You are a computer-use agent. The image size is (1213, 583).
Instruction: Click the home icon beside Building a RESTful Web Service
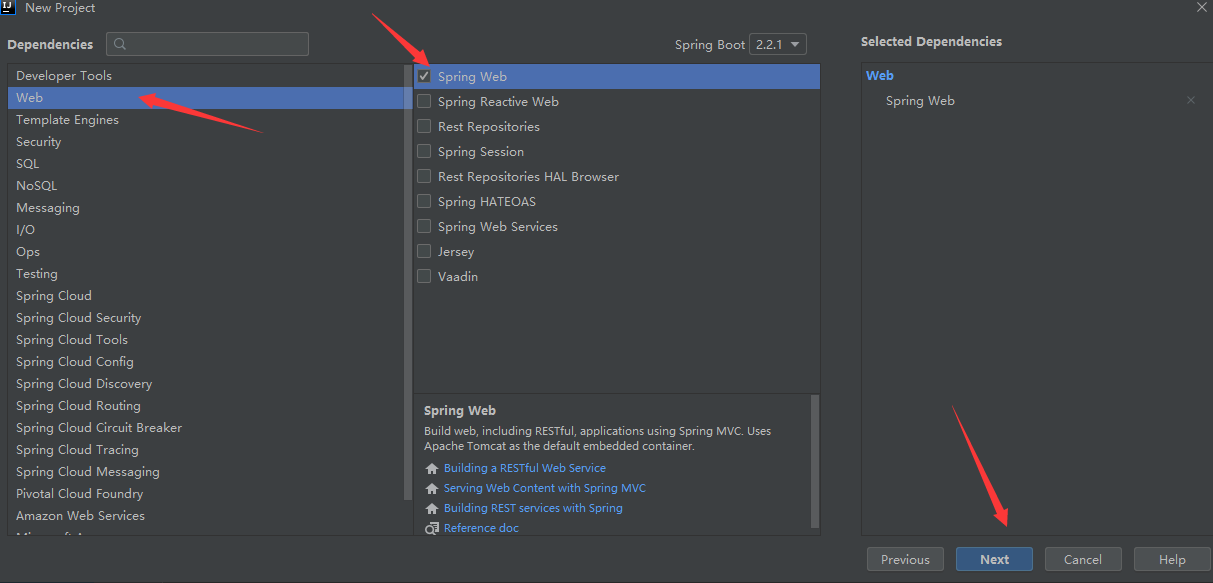432,468
